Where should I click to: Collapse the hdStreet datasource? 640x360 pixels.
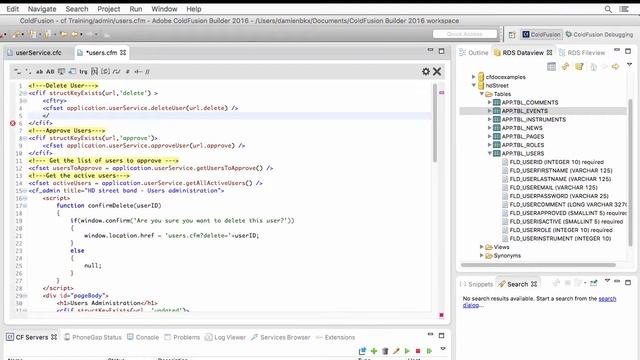pos(473,85)
